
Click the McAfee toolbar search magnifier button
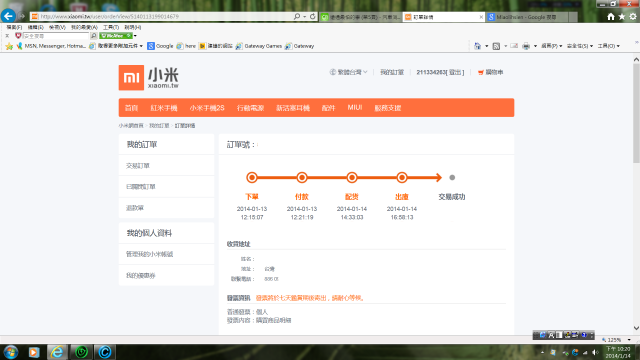click(x=93, y=36)
